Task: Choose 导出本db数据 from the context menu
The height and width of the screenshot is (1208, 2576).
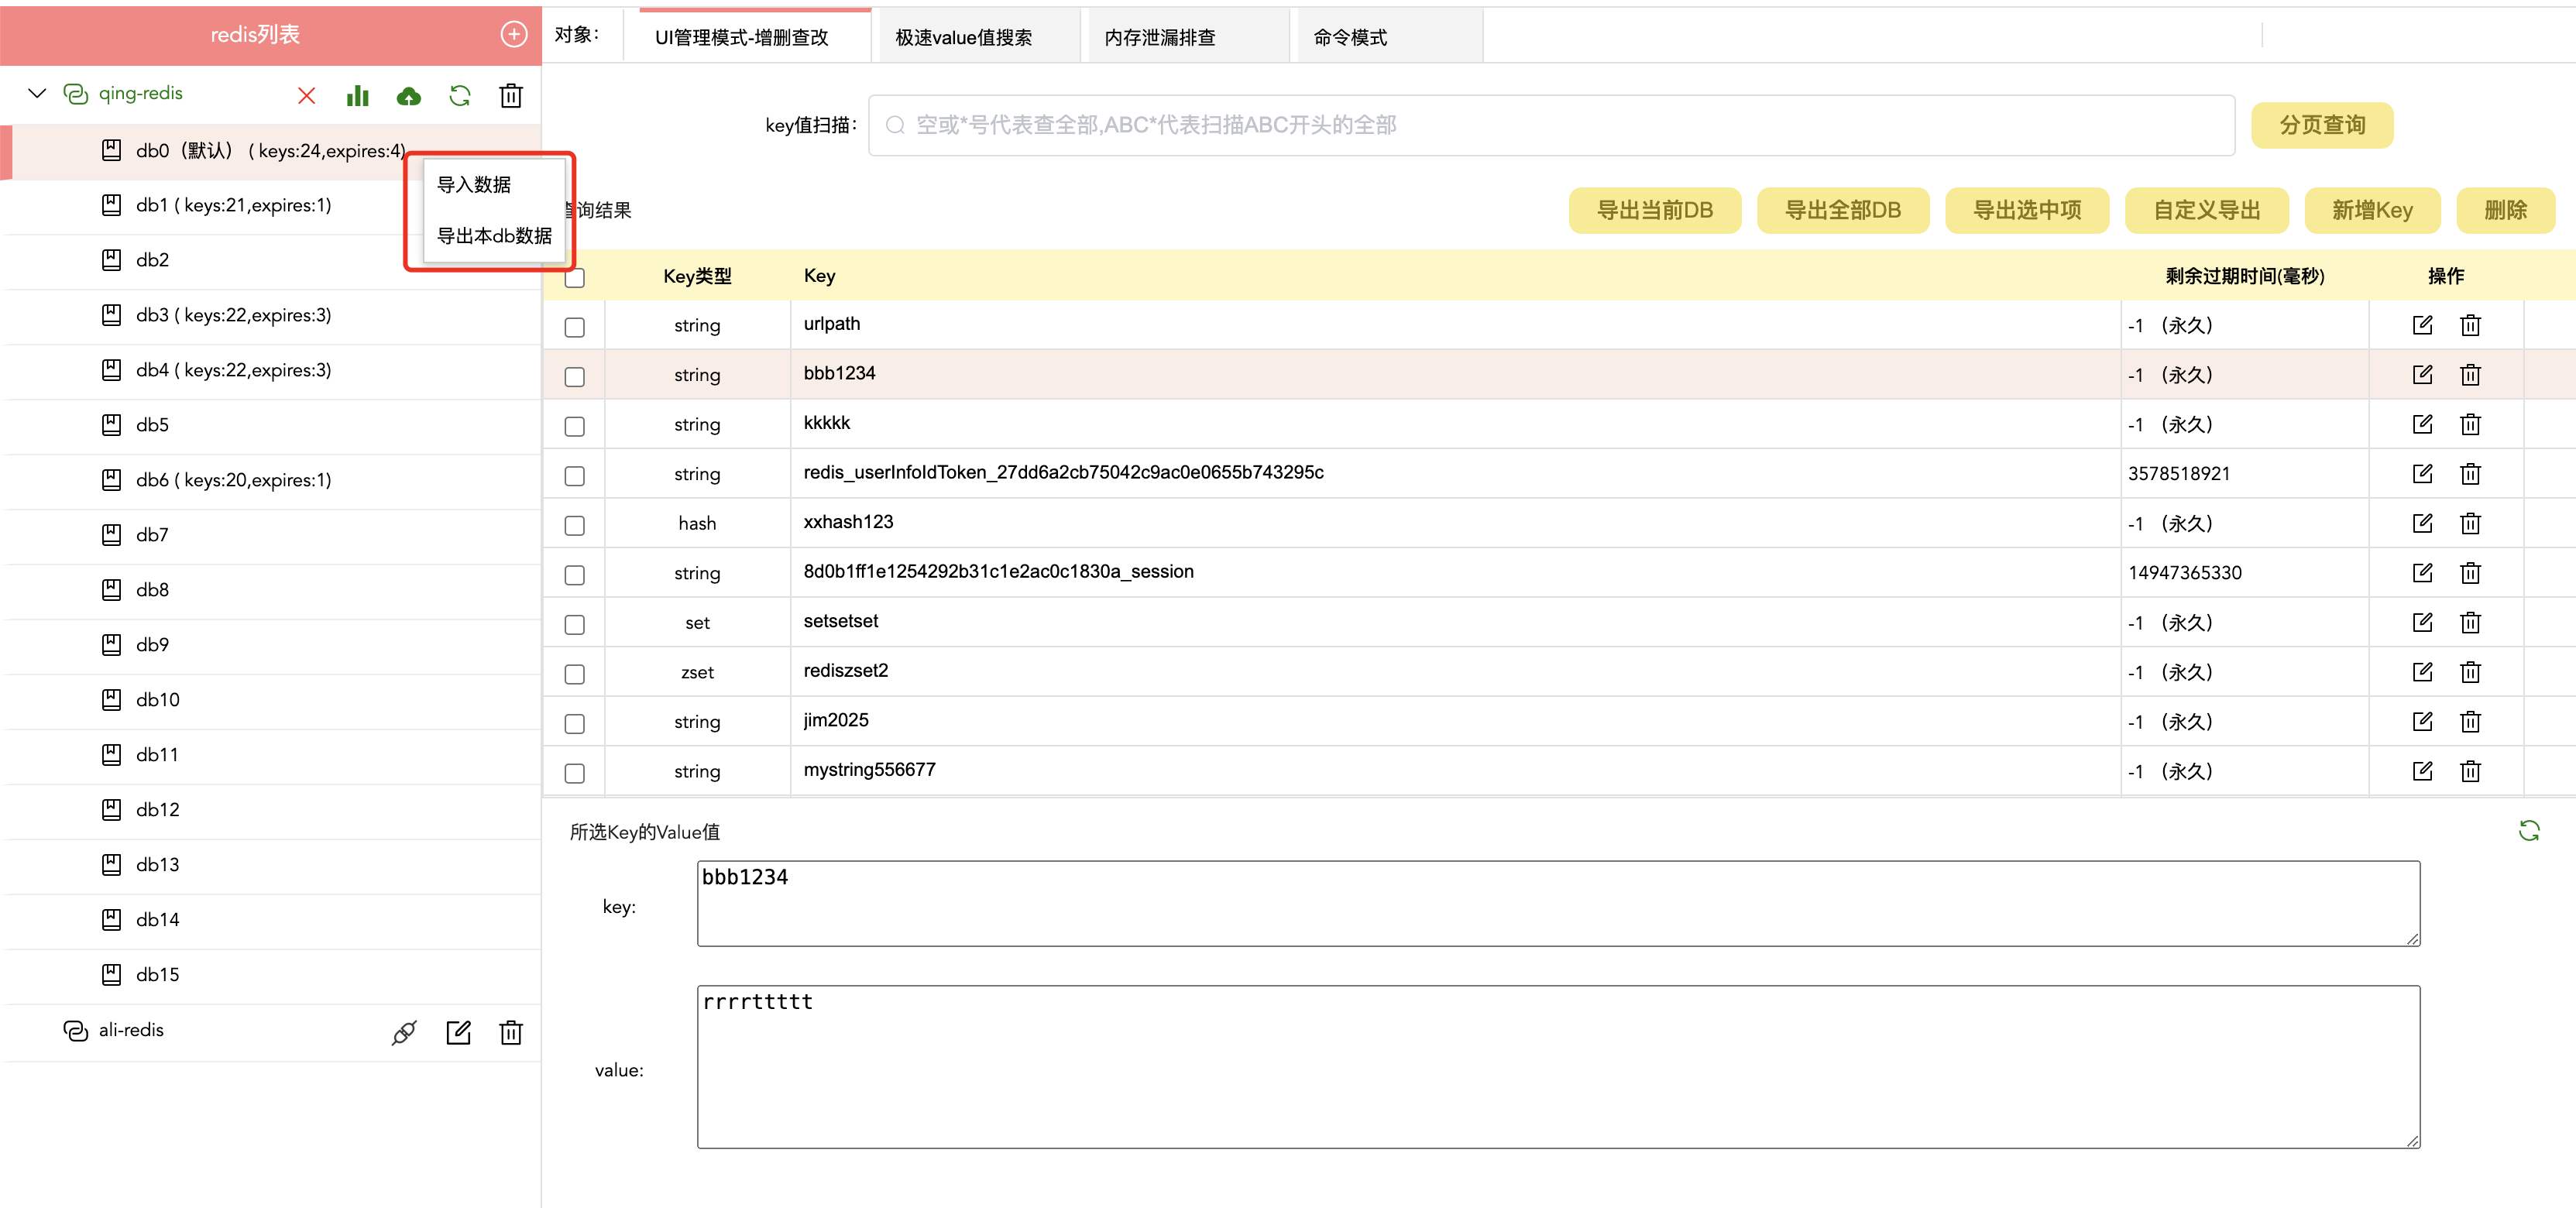Action: click(496, 237)
